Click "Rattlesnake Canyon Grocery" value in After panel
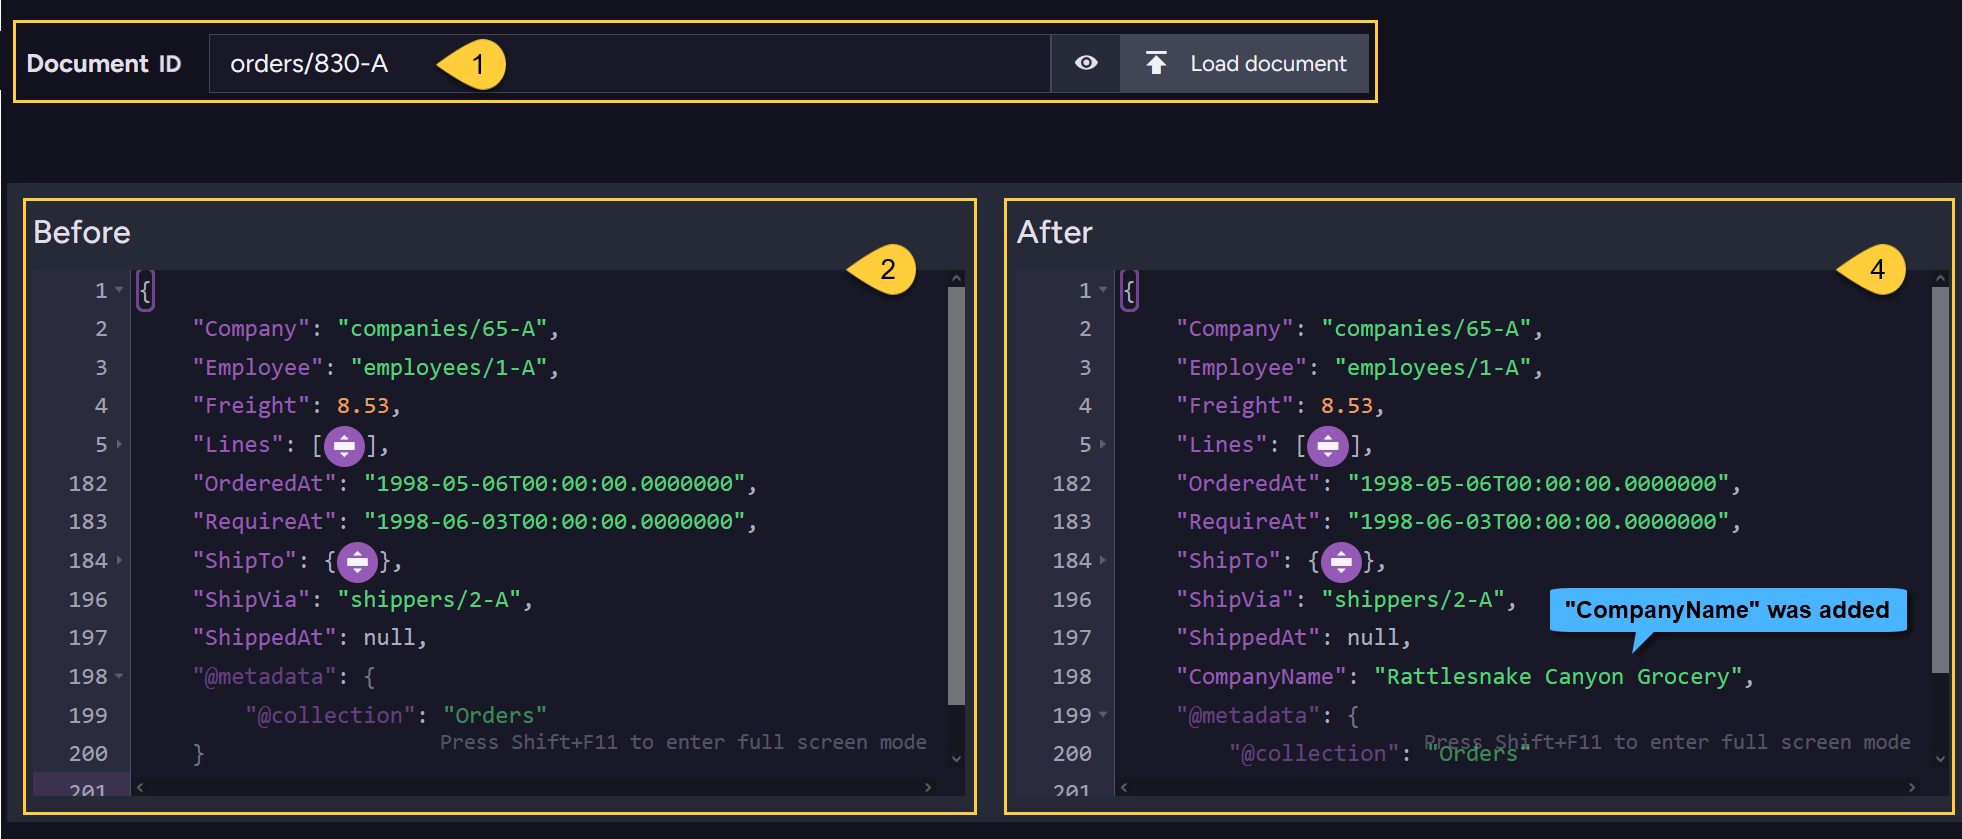 click(1558, 677)
